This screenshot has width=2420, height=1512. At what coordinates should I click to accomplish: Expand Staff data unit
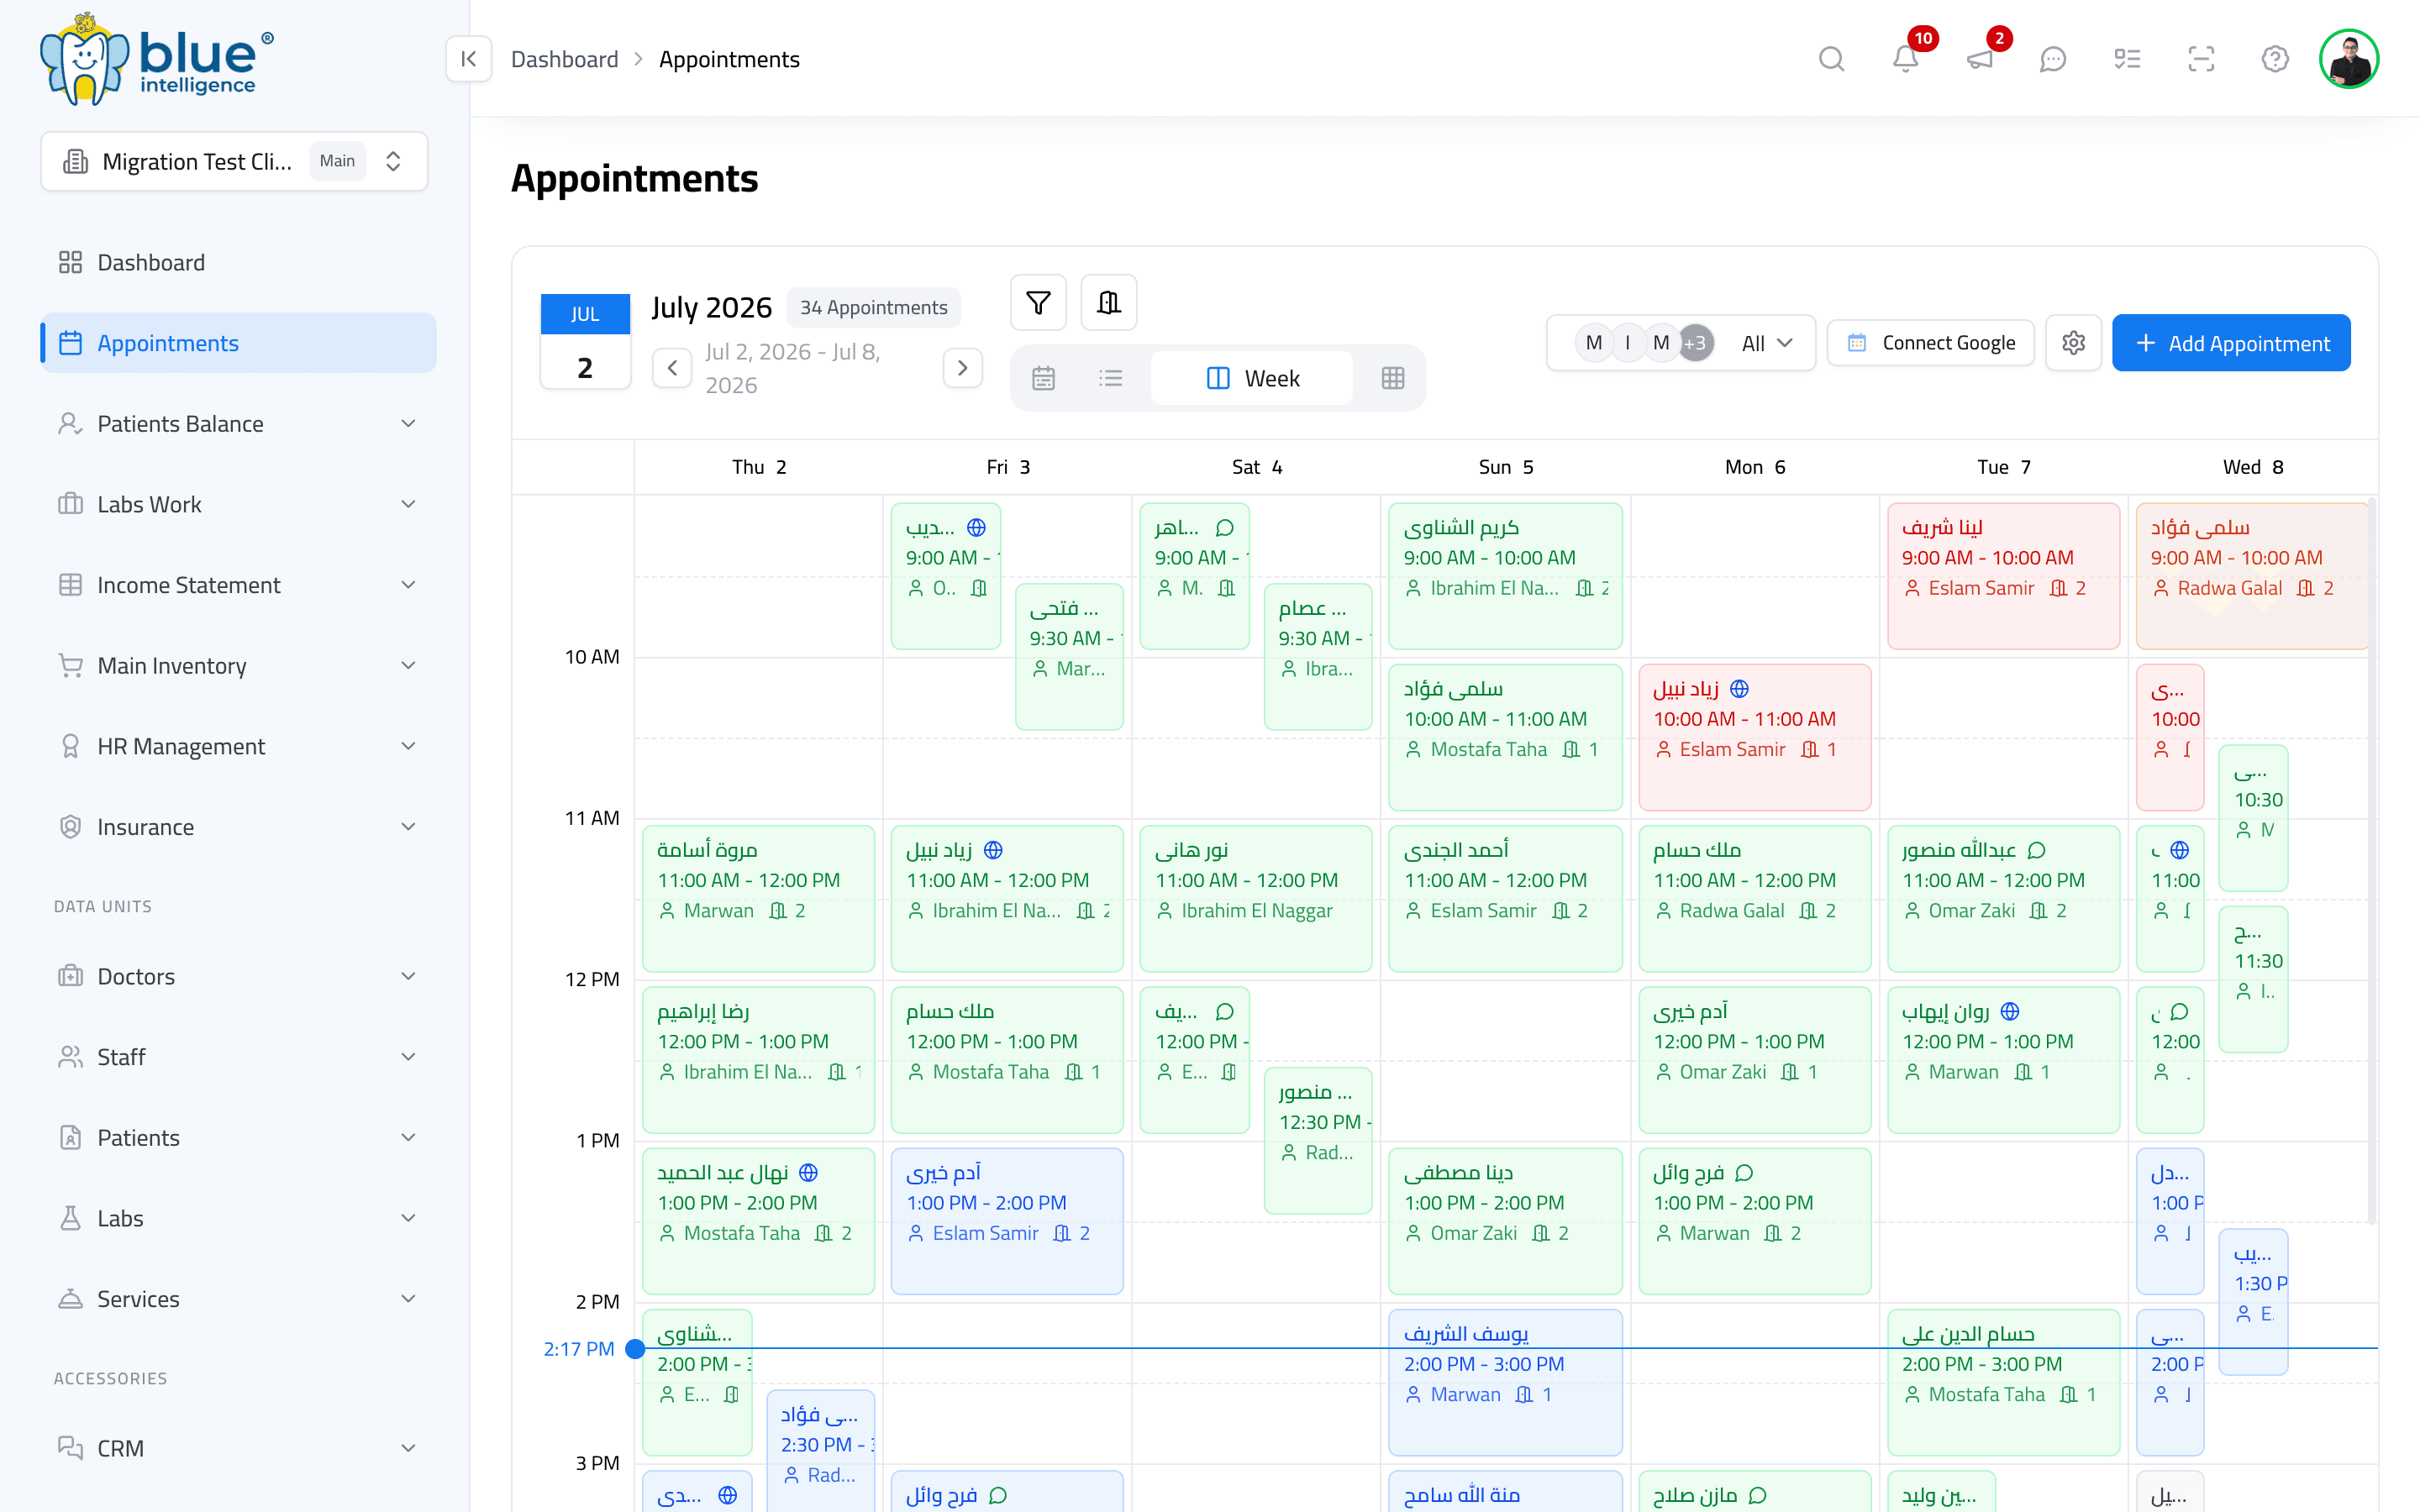(x=238, y=1057)
